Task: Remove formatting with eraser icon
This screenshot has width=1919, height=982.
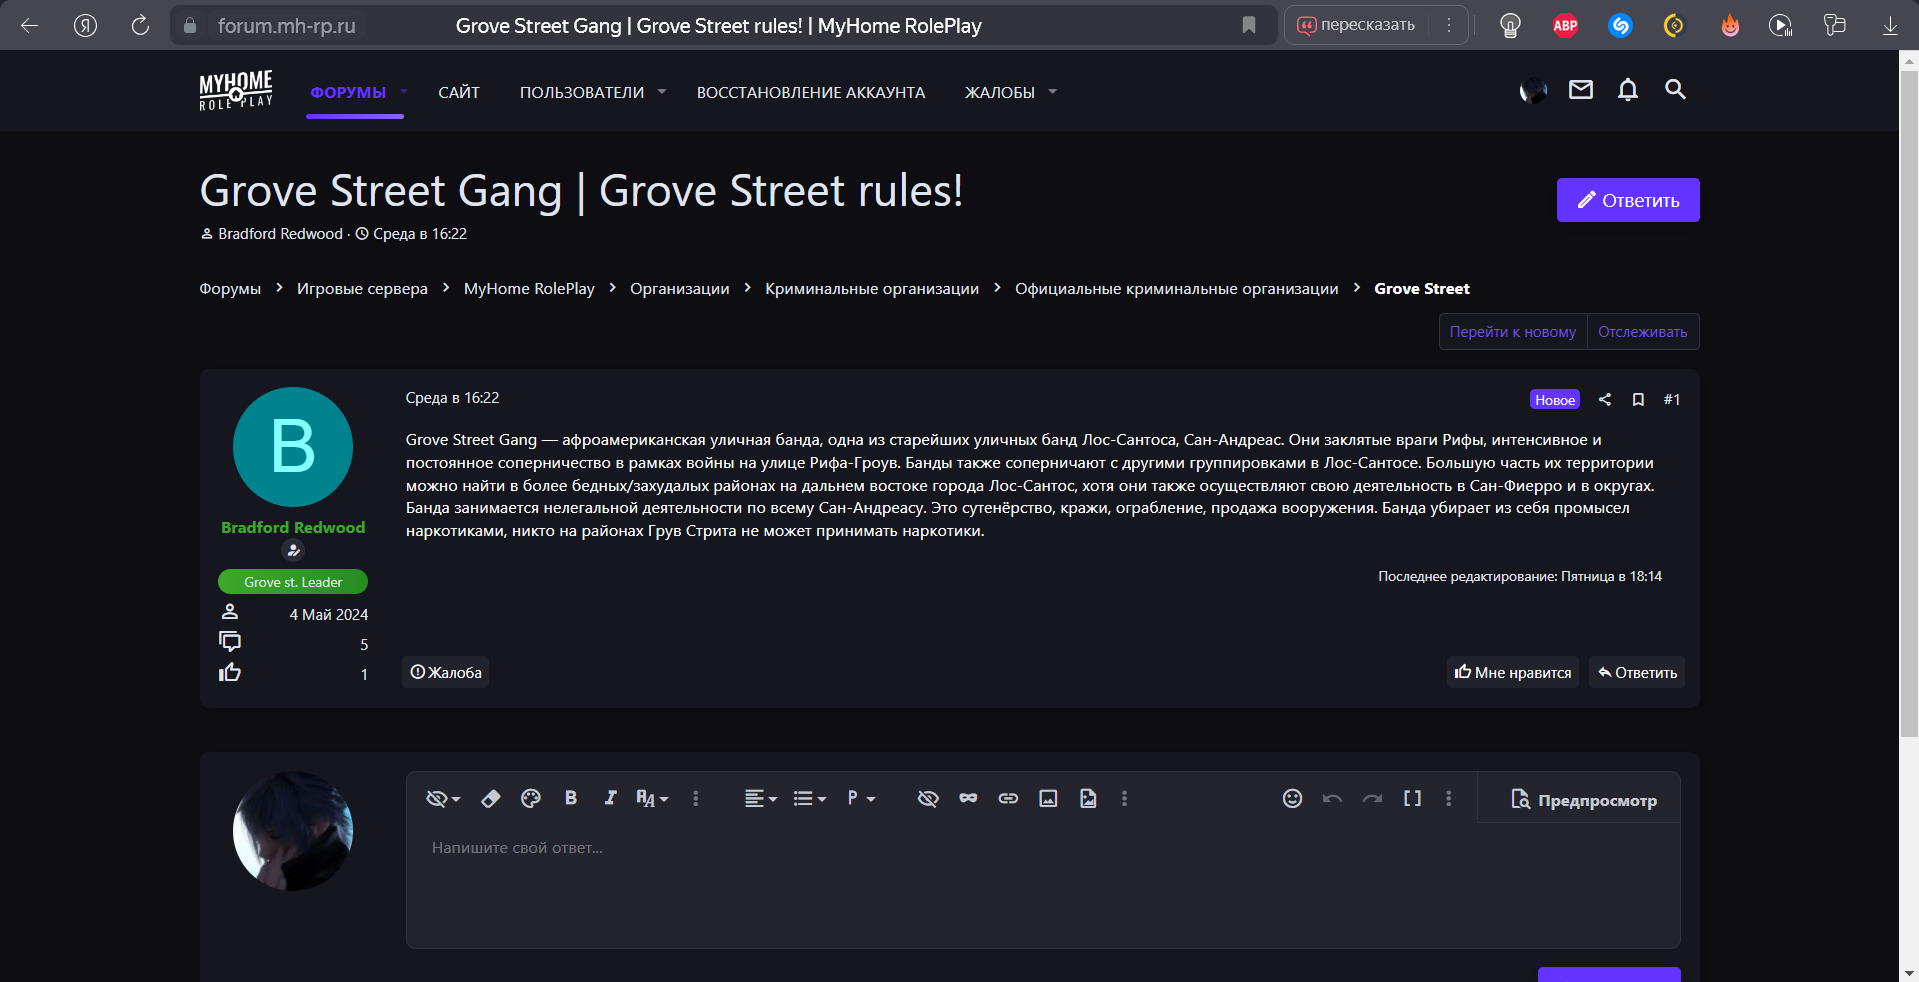Action: pos(491,798)
